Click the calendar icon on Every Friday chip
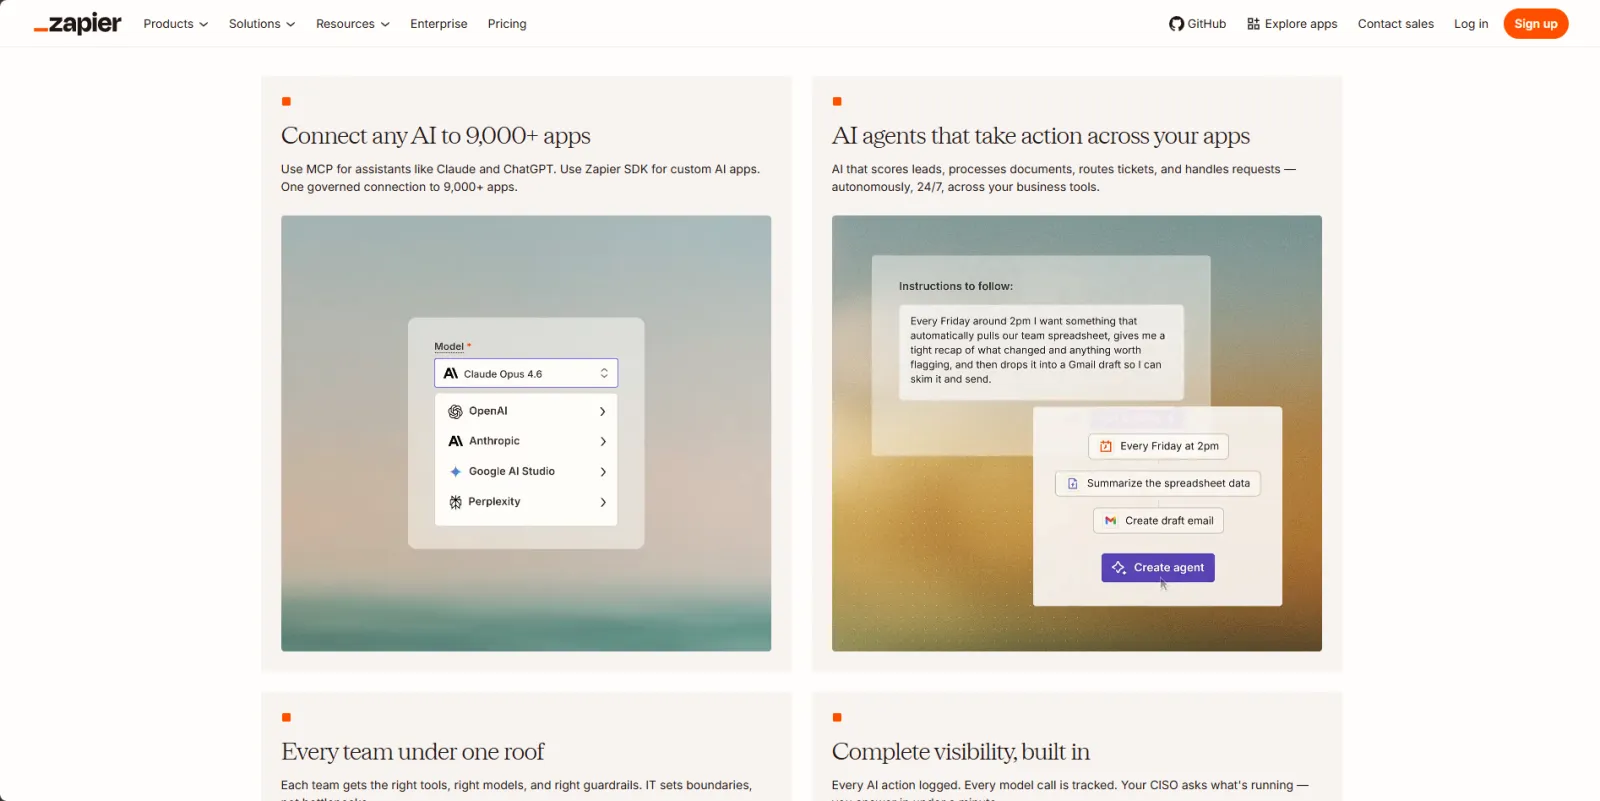Image resolution: width=1600 pixels, height=801 pixels. (x=1106, y=446)
